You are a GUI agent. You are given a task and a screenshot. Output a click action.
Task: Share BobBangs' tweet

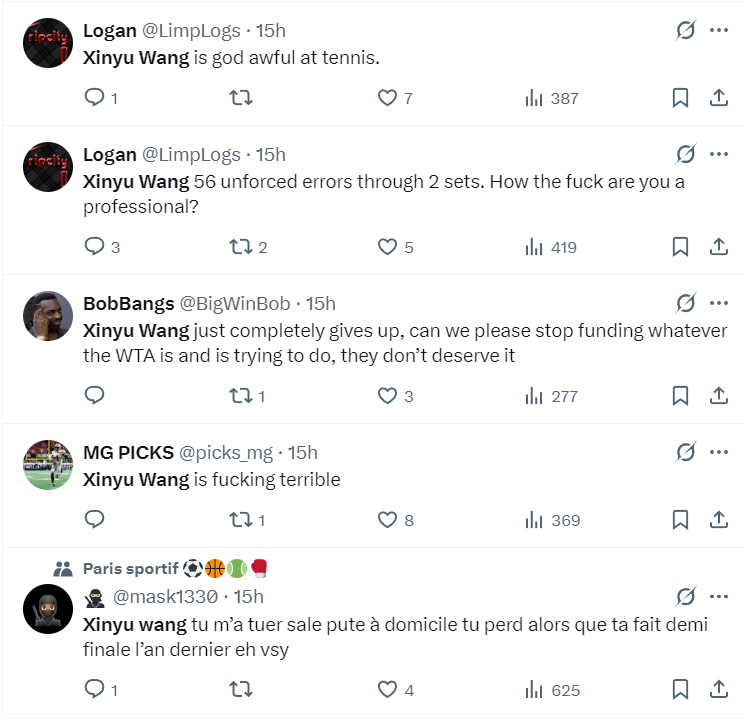[x=718, y=396]
